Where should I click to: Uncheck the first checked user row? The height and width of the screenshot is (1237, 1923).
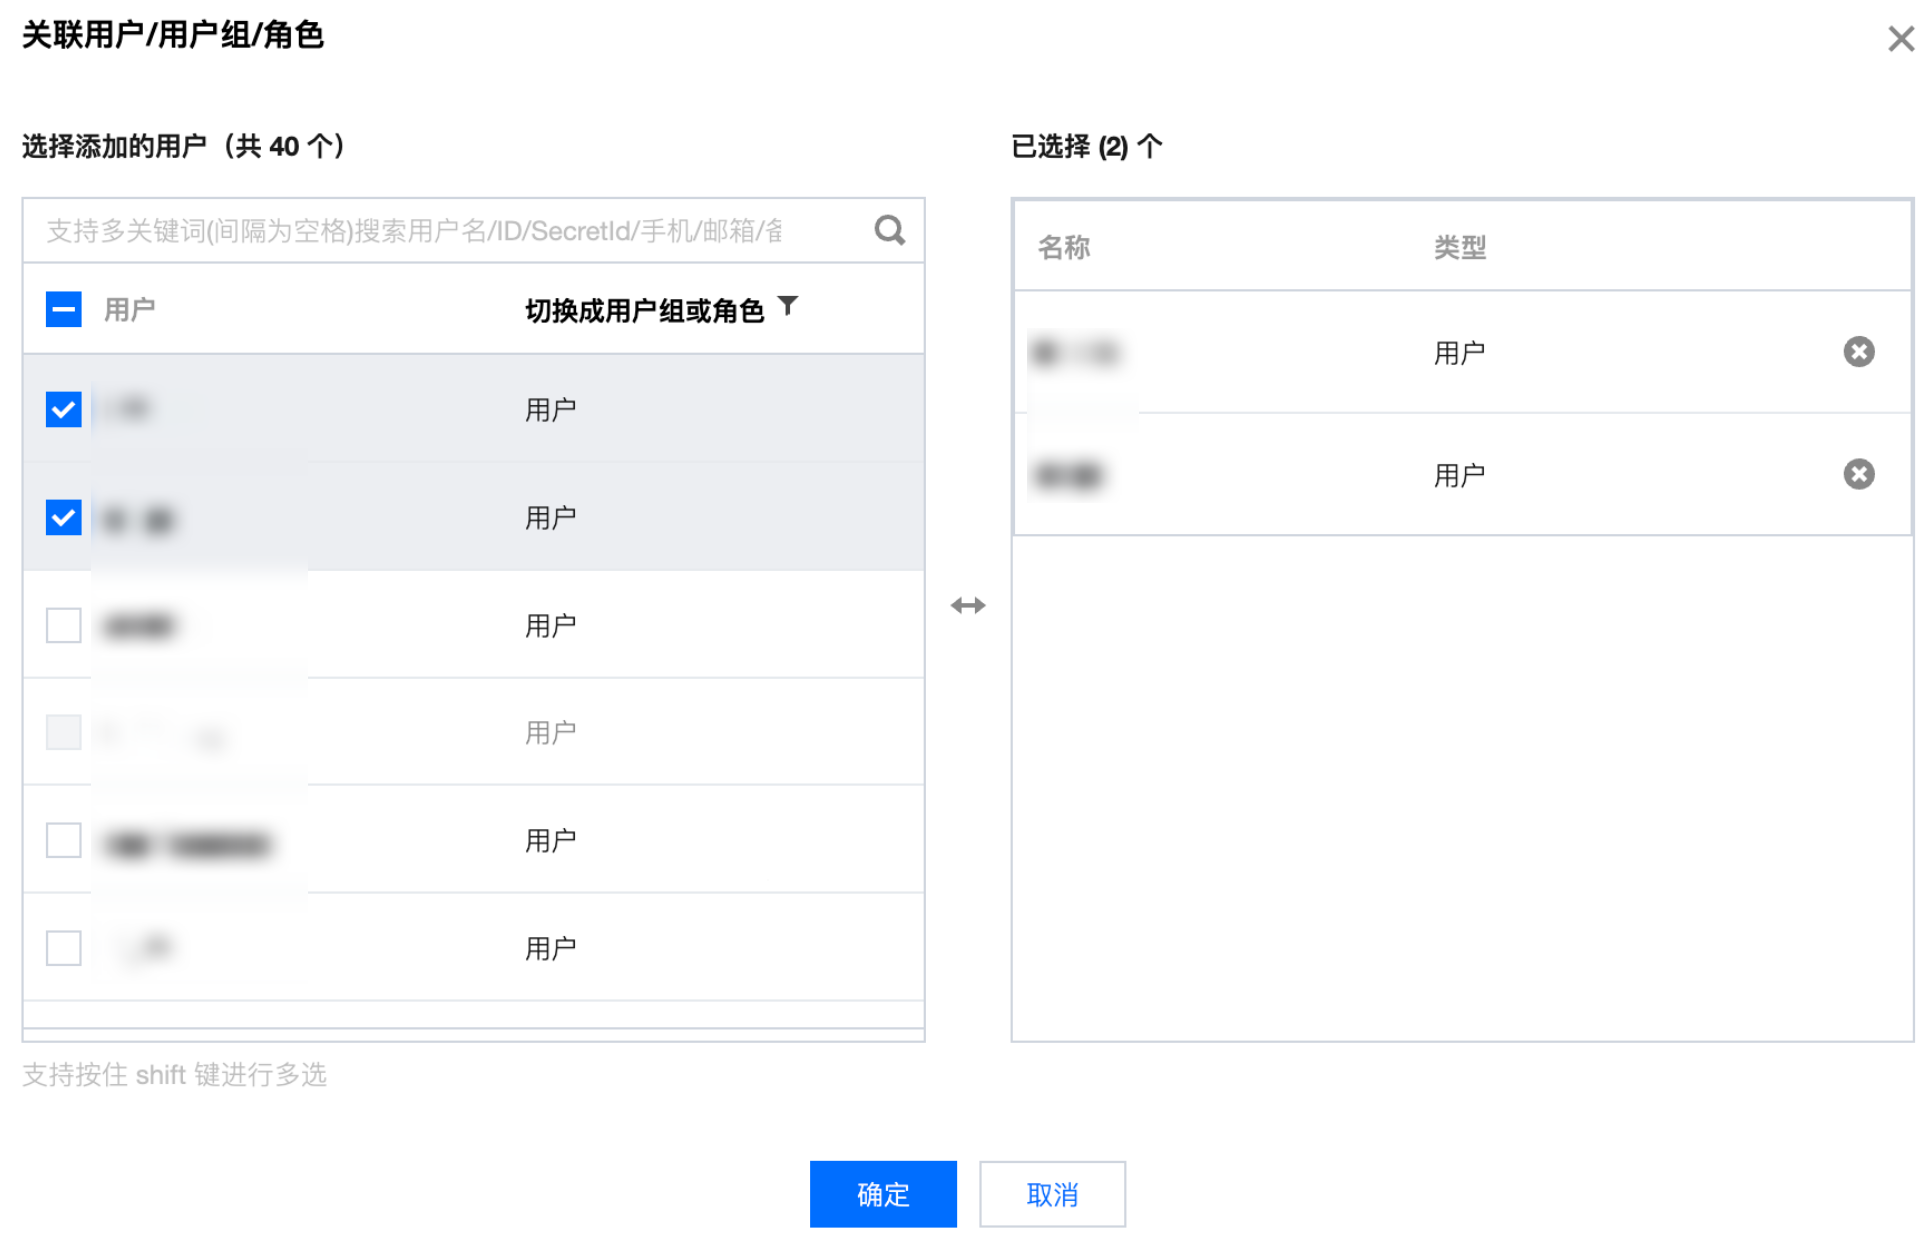click(x=64, y=409)
